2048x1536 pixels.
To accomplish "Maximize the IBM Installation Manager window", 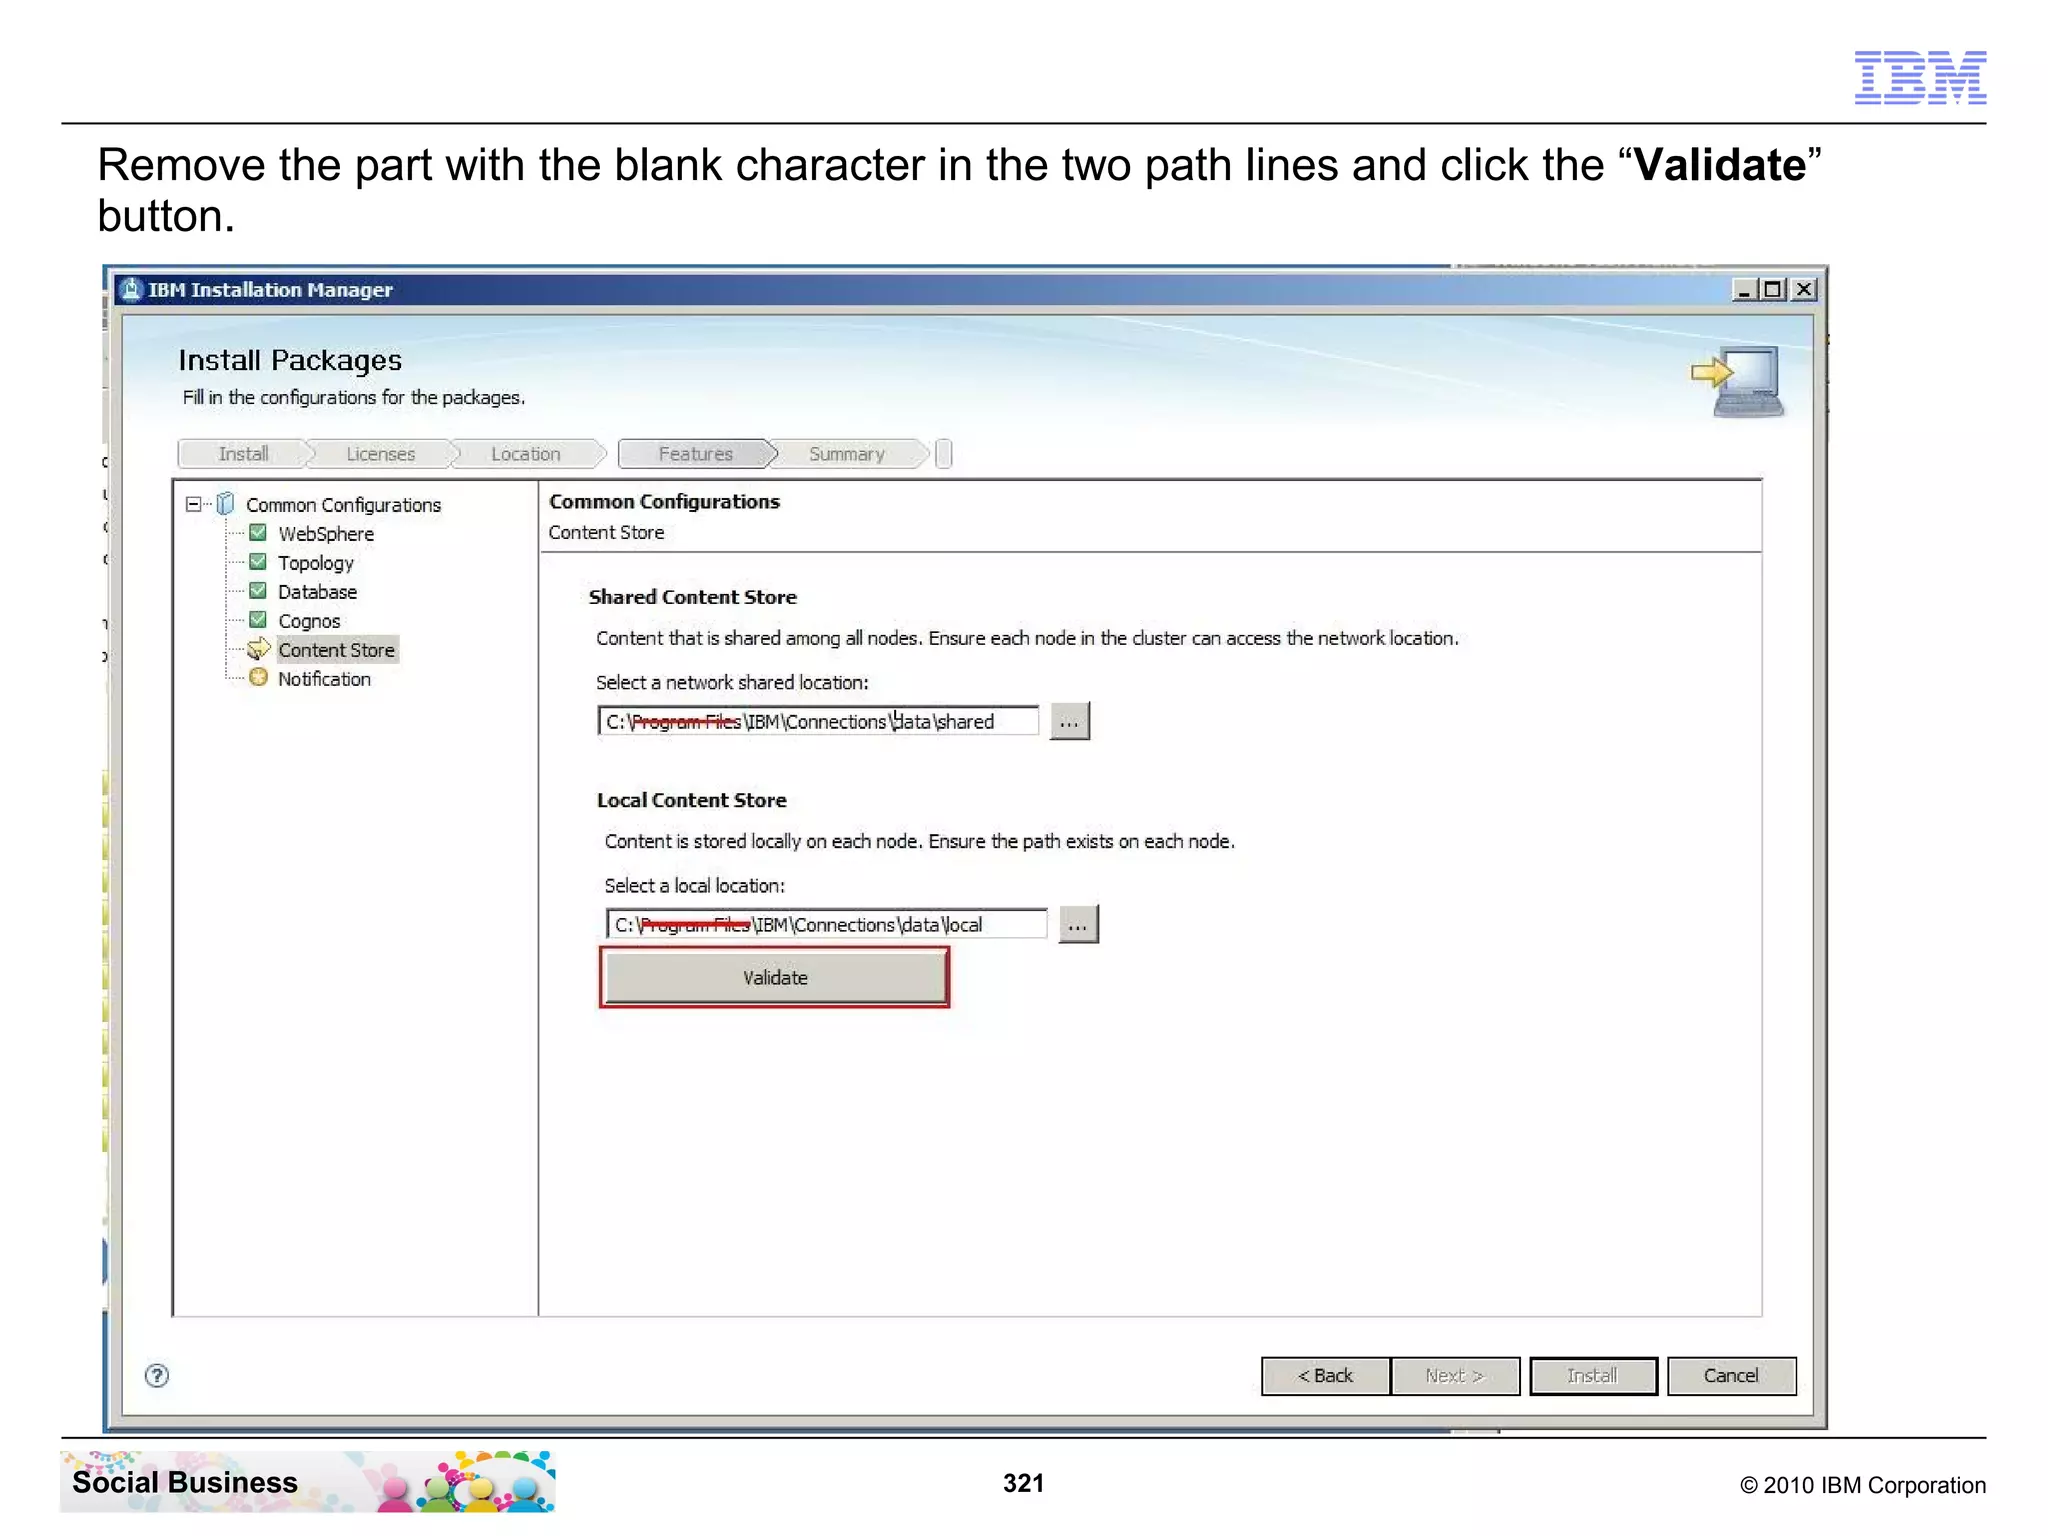I will click(x=1773, y=290).
